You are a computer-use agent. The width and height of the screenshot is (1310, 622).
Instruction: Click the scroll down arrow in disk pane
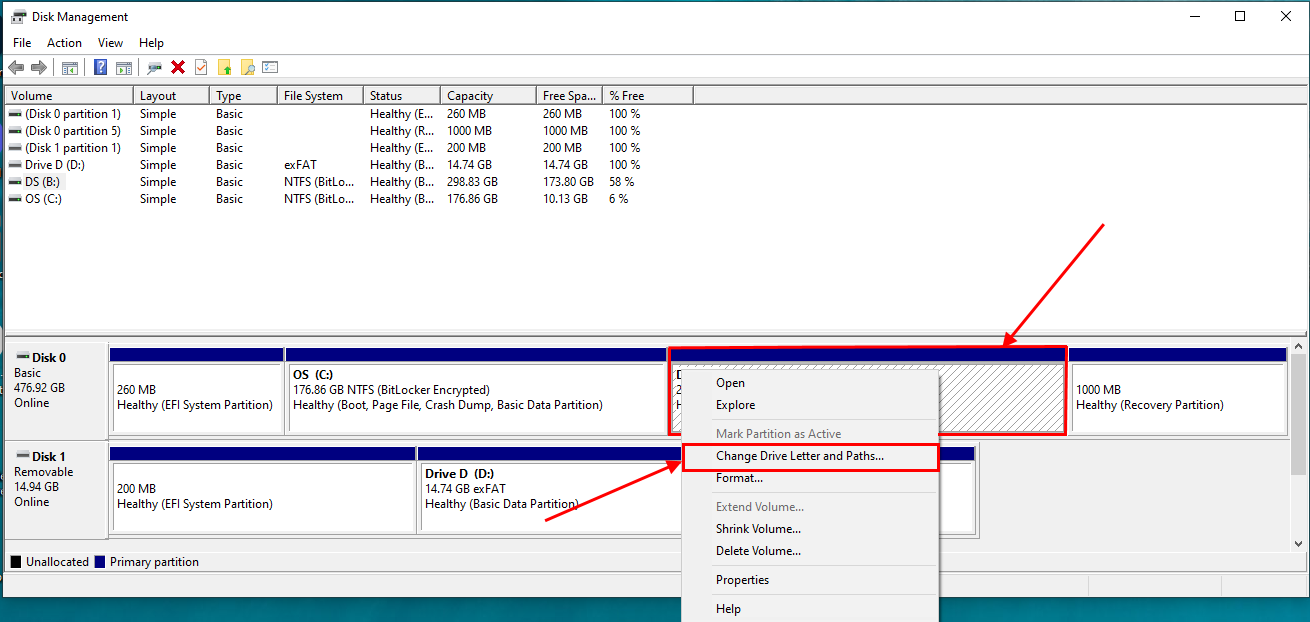point(1298,543)
